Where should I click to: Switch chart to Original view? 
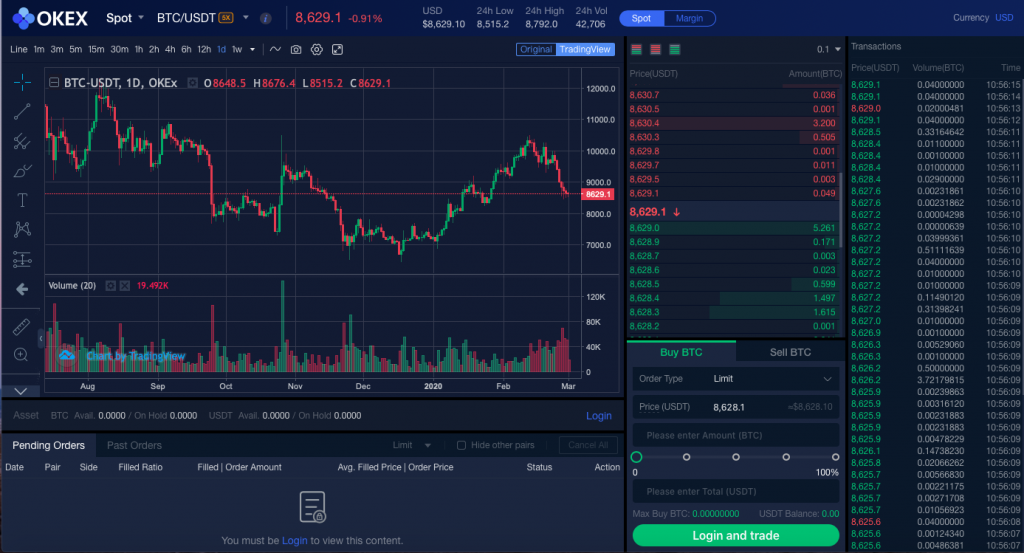pos(536,50)
